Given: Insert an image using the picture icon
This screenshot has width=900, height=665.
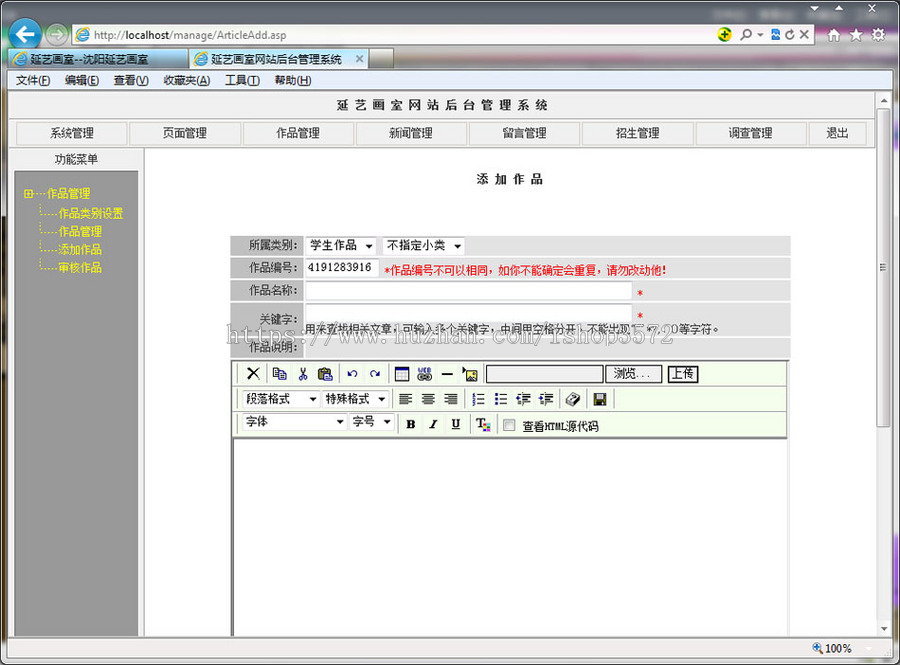Looking at the screenshot, I should (469, 373).
